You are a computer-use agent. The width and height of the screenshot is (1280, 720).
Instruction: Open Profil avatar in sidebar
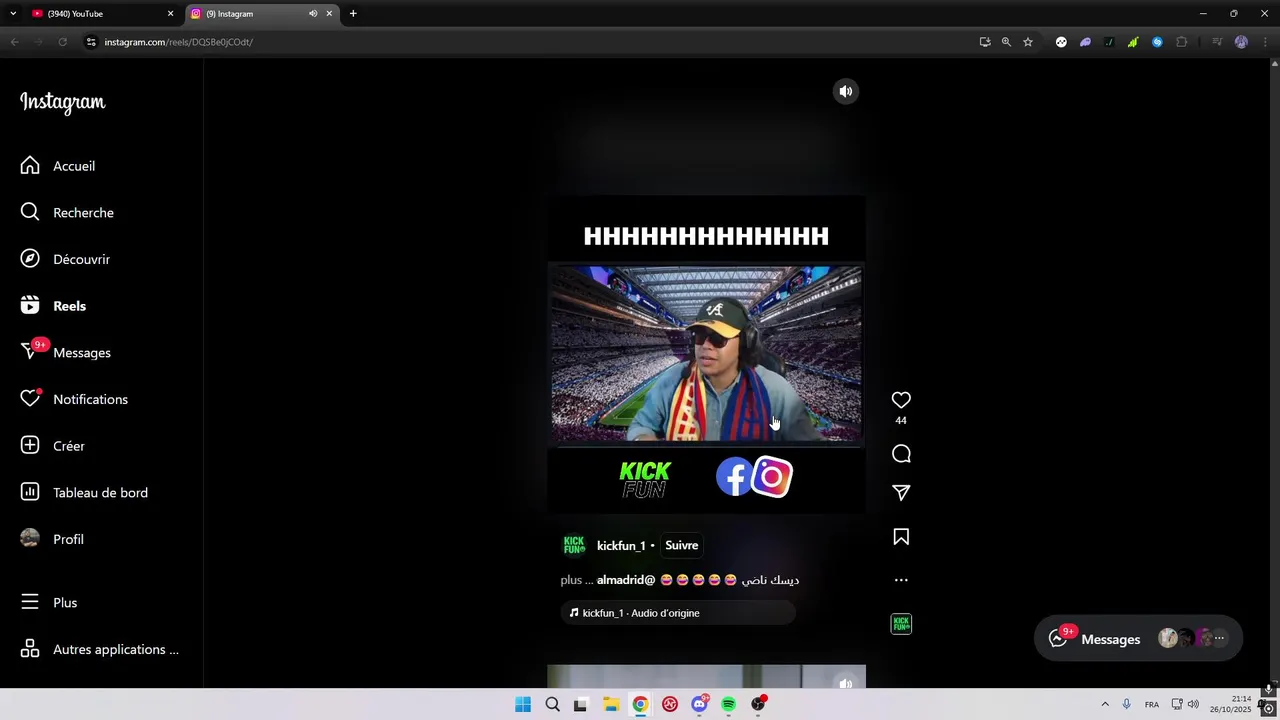tap(30, 539)
